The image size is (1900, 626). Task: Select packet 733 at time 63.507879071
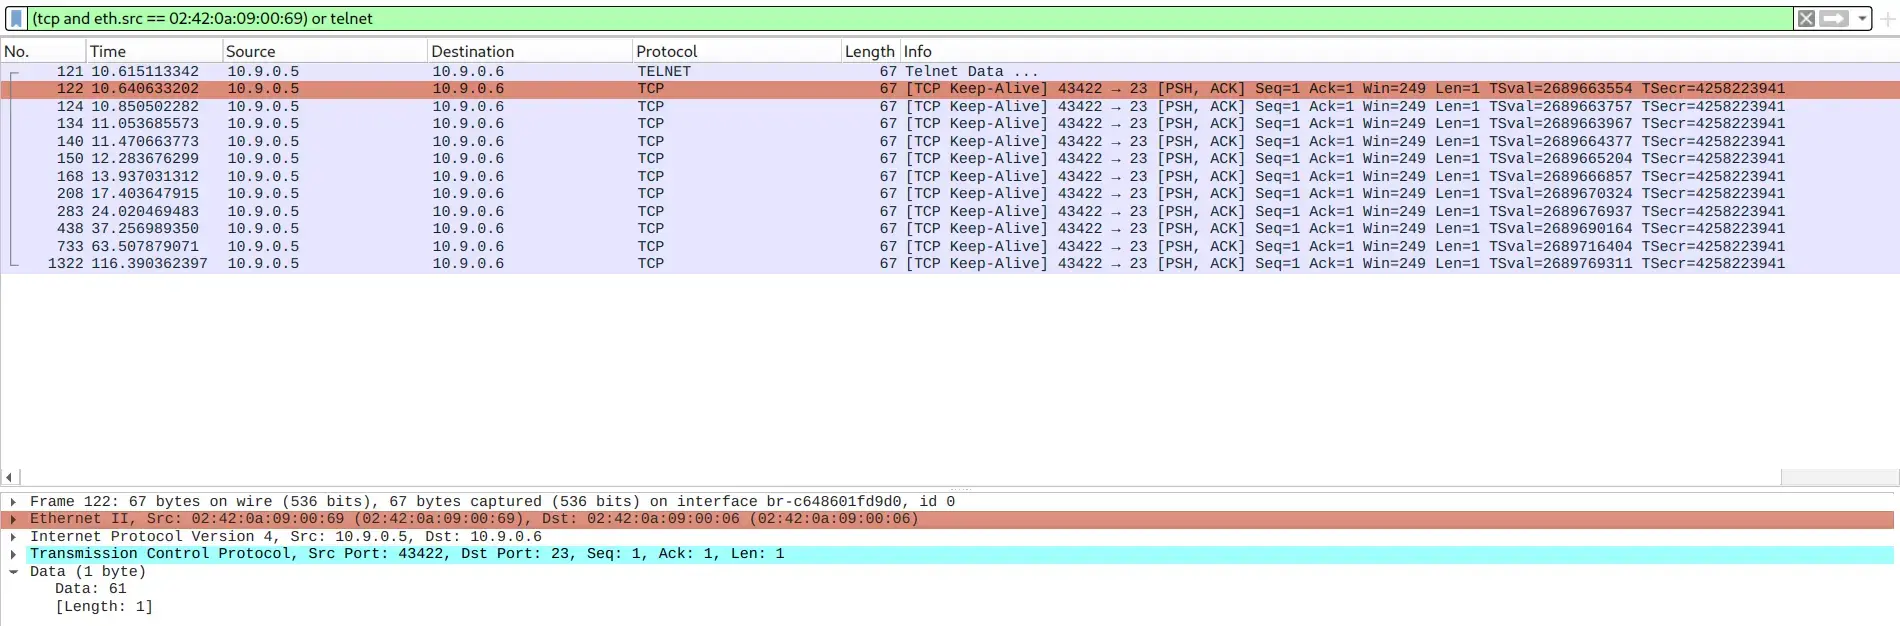coord(950,246)
